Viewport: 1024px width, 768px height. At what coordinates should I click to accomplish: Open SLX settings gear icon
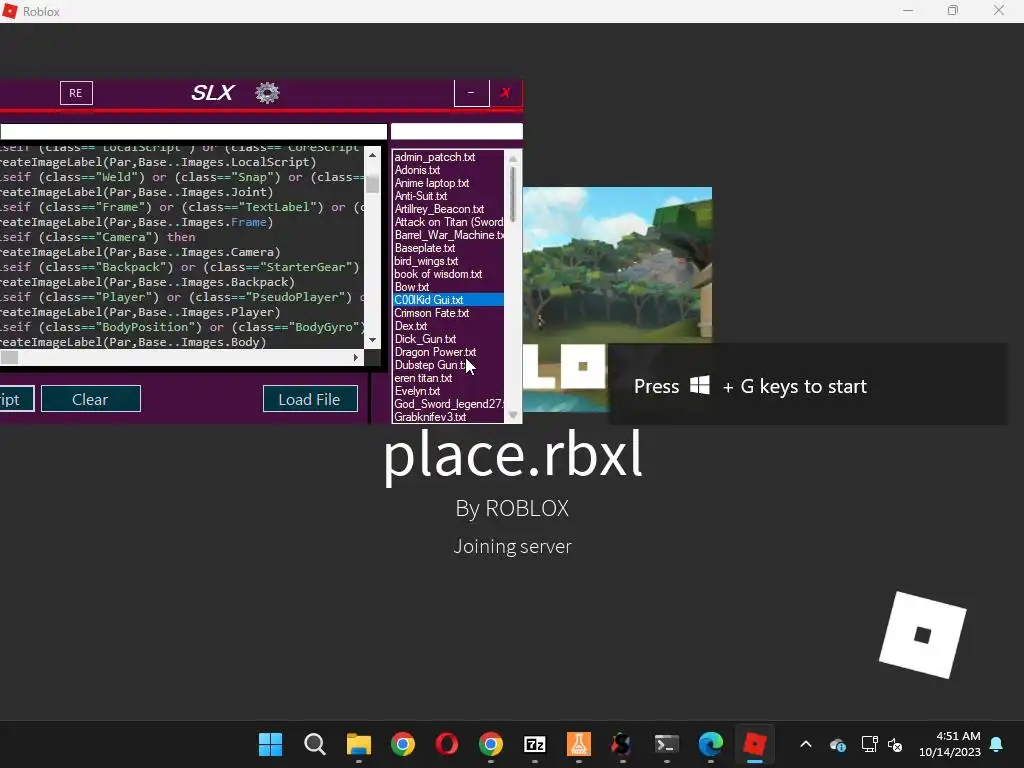pos(267,93)
